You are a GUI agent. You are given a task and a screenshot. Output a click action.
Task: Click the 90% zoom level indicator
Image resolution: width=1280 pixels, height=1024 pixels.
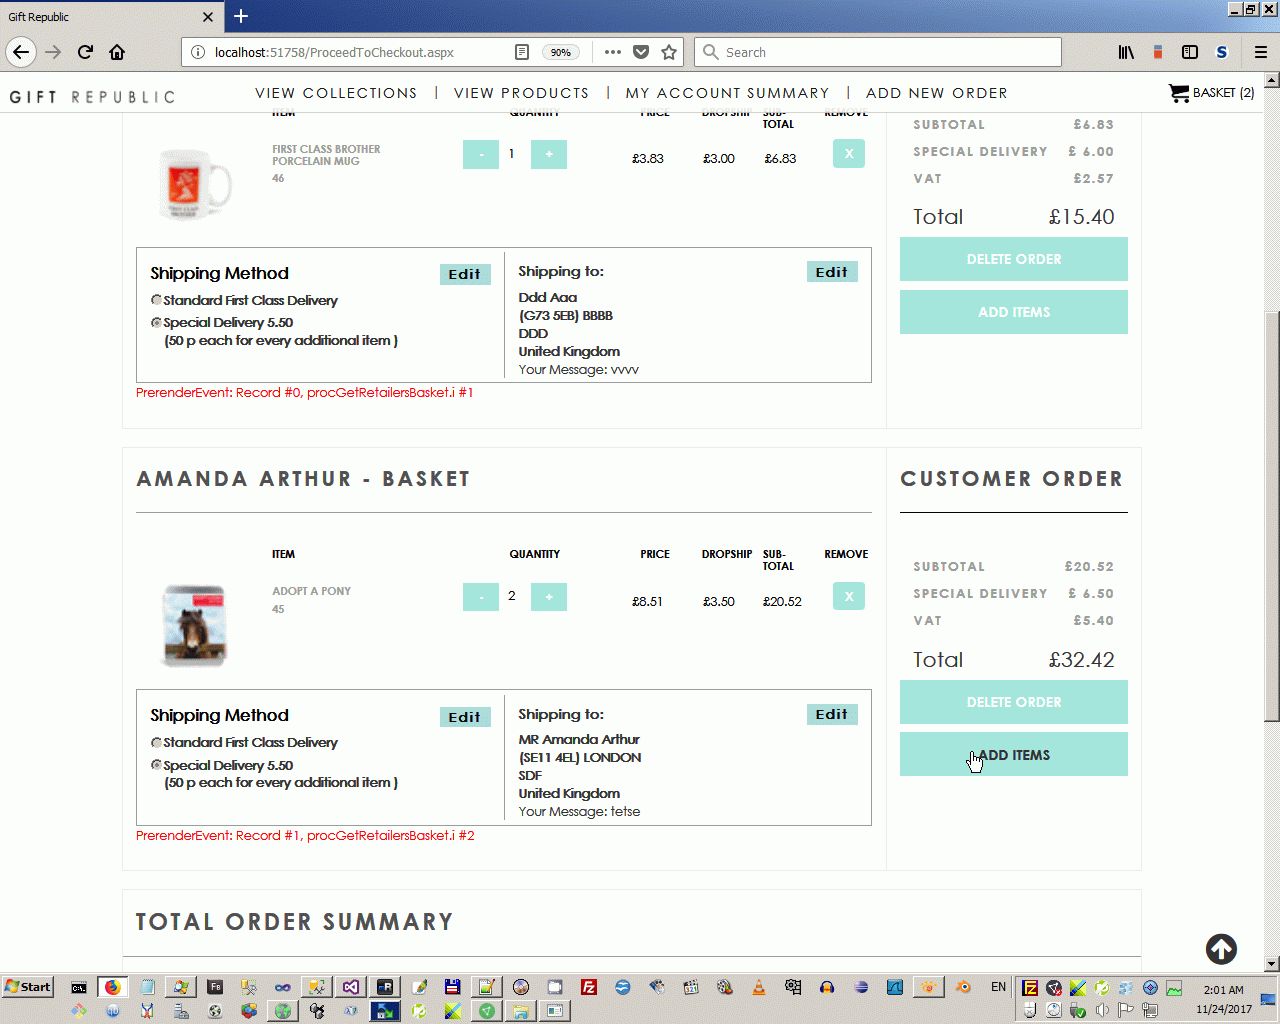tap(560, 52)
